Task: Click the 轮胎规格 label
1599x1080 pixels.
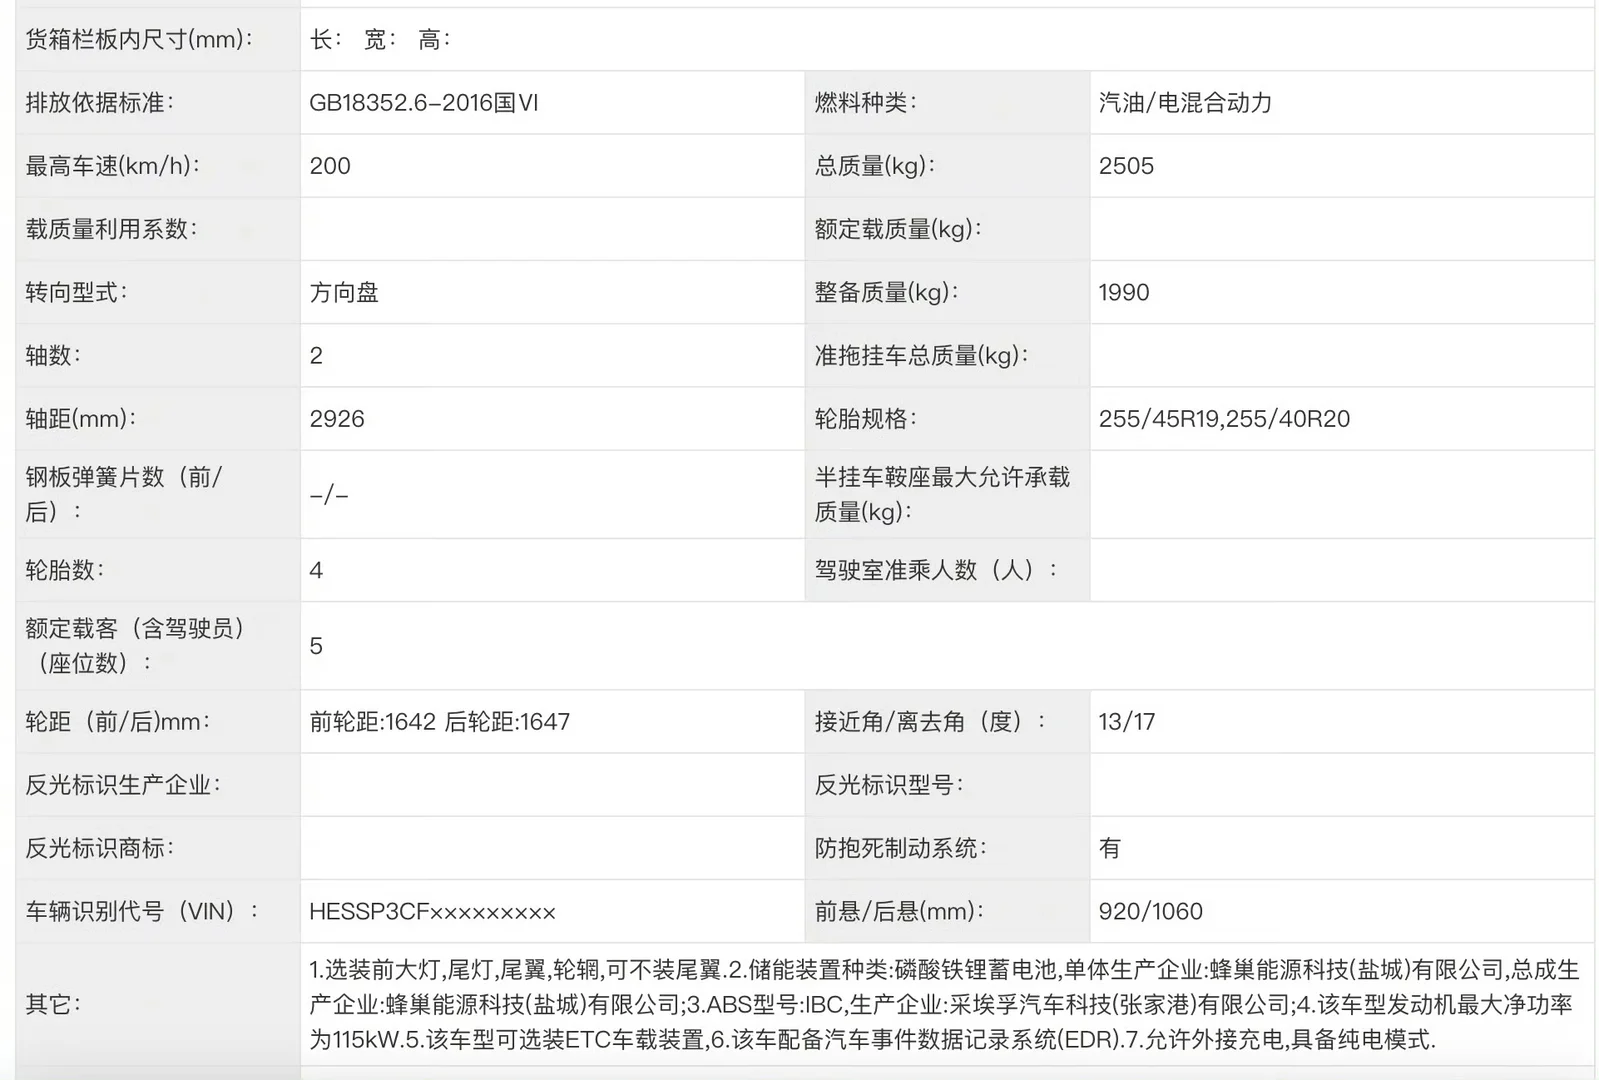Action: pos(865,419)
